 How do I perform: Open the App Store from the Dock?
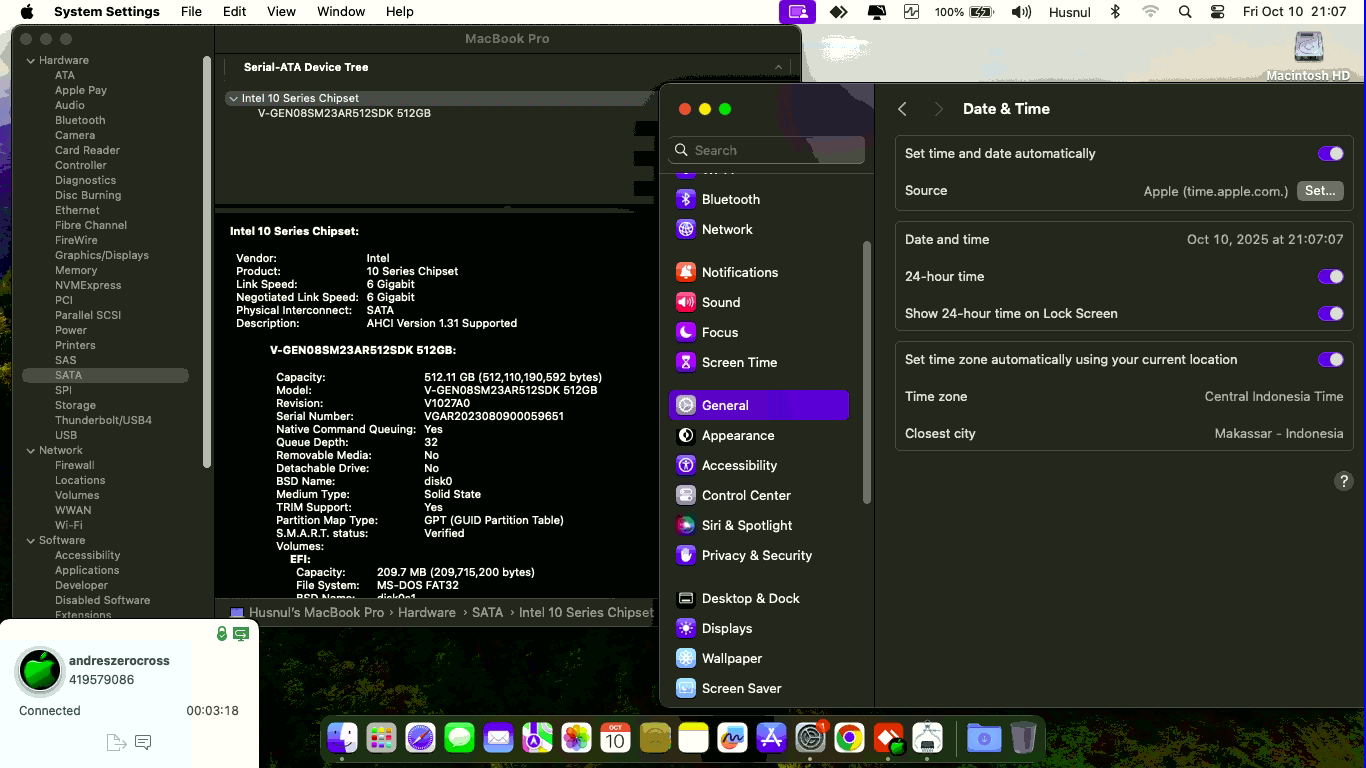771,738
